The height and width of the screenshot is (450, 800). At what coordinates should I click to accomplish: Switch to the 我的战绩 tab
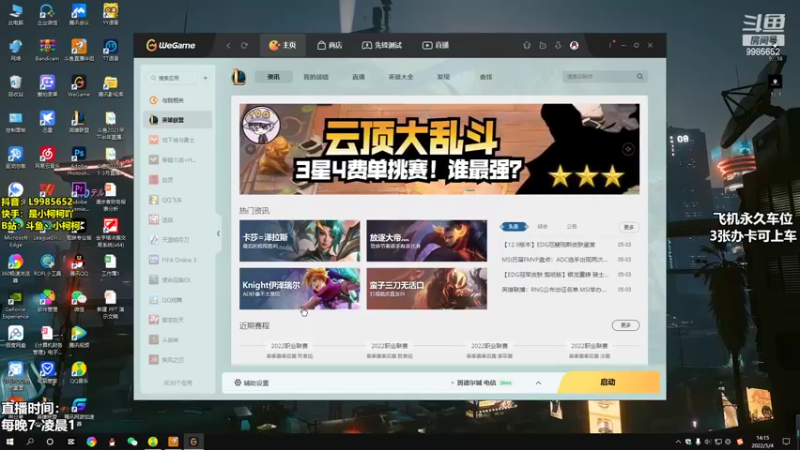(316, 77)
